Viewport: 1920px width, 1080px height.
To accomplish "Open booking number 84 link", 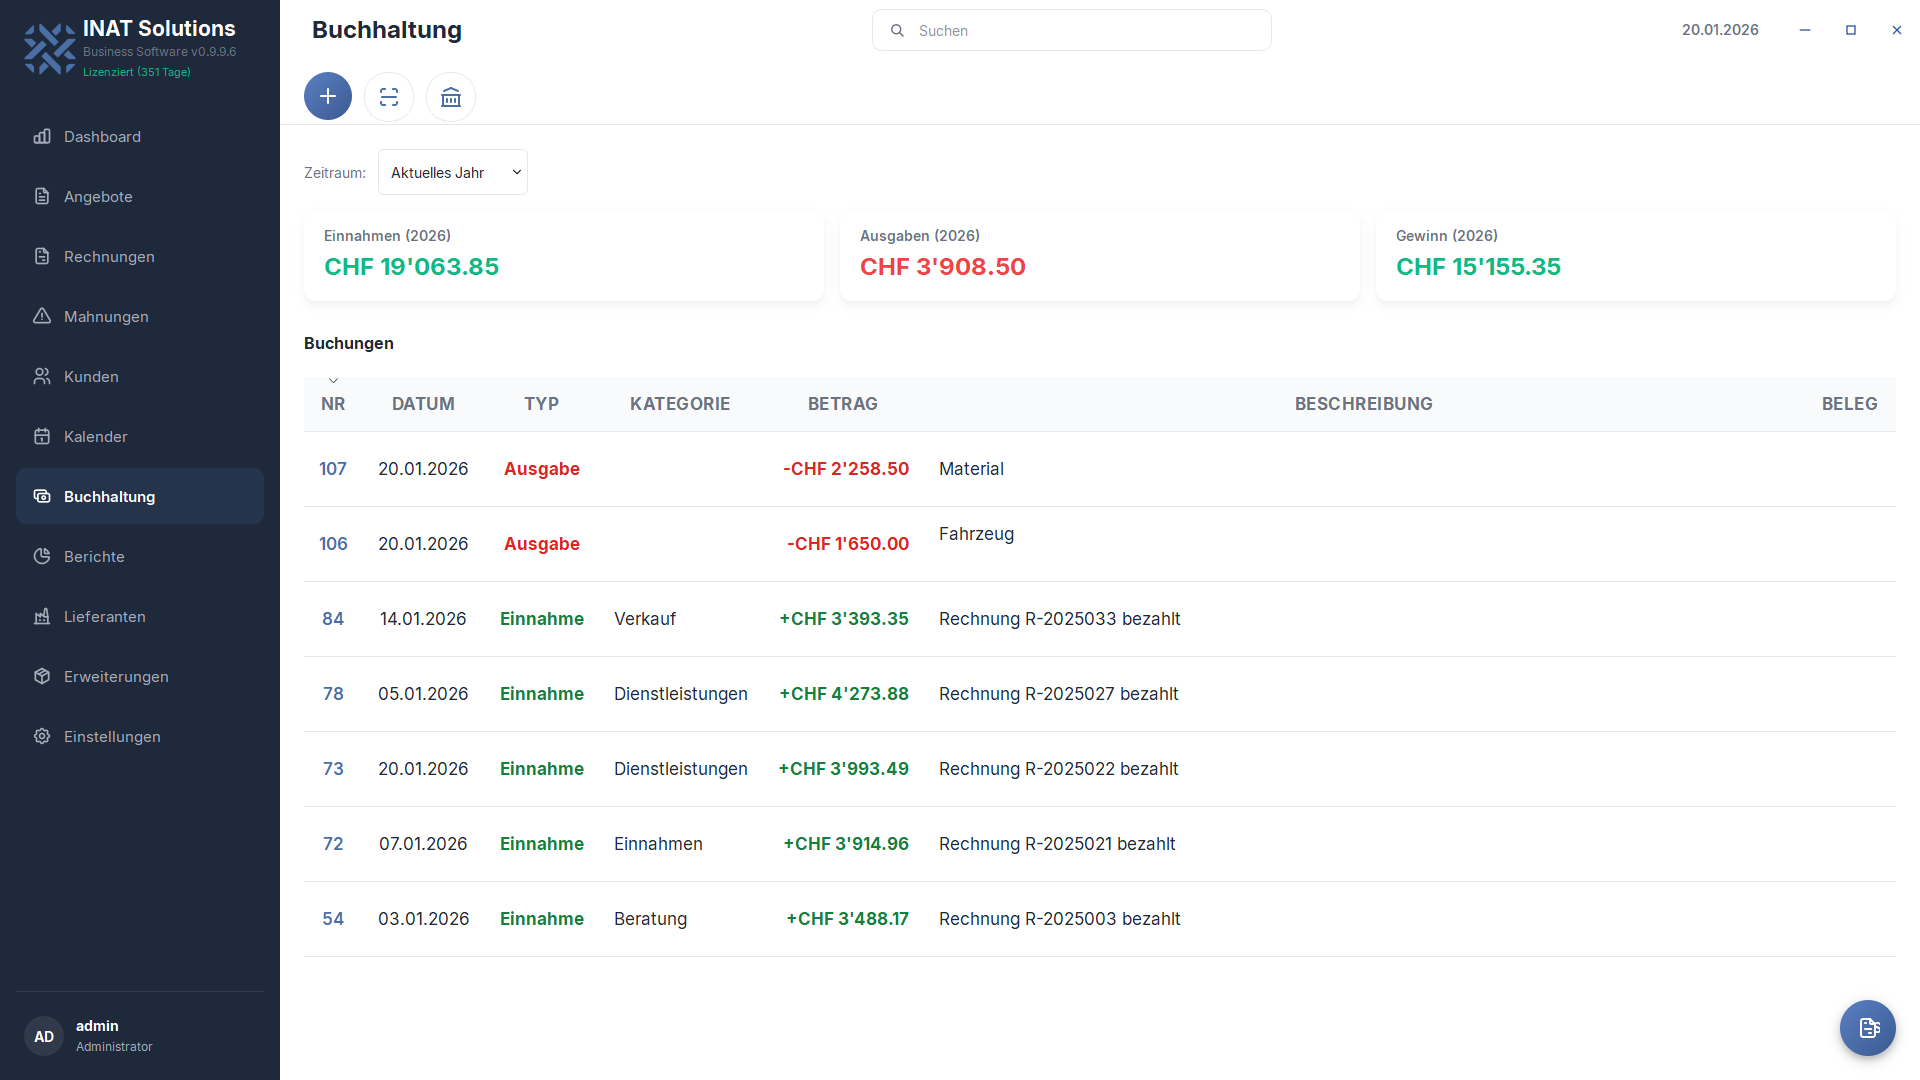I will pos(333,619).
